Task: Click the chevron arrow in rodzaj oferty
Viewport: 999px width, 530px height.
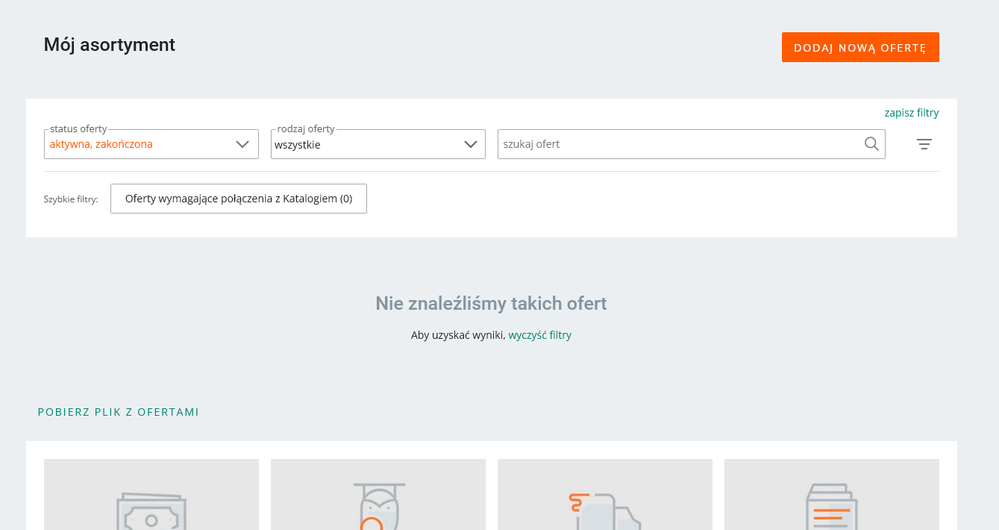Action: [470, 144]
